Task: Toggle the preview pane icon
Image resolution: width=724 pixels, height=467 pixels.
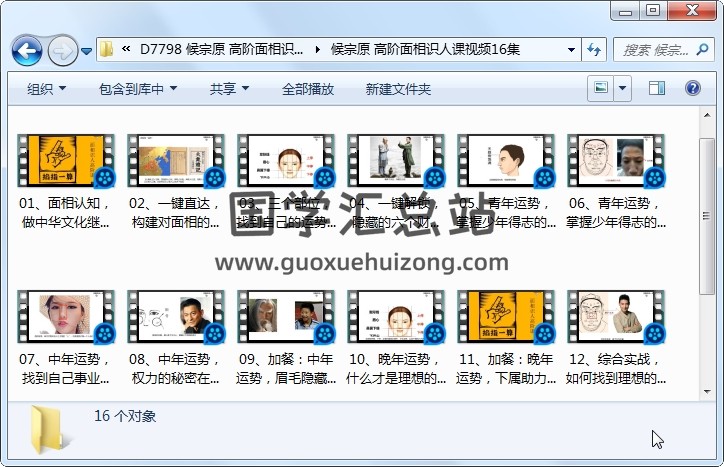Action: [x=657, y=89]
